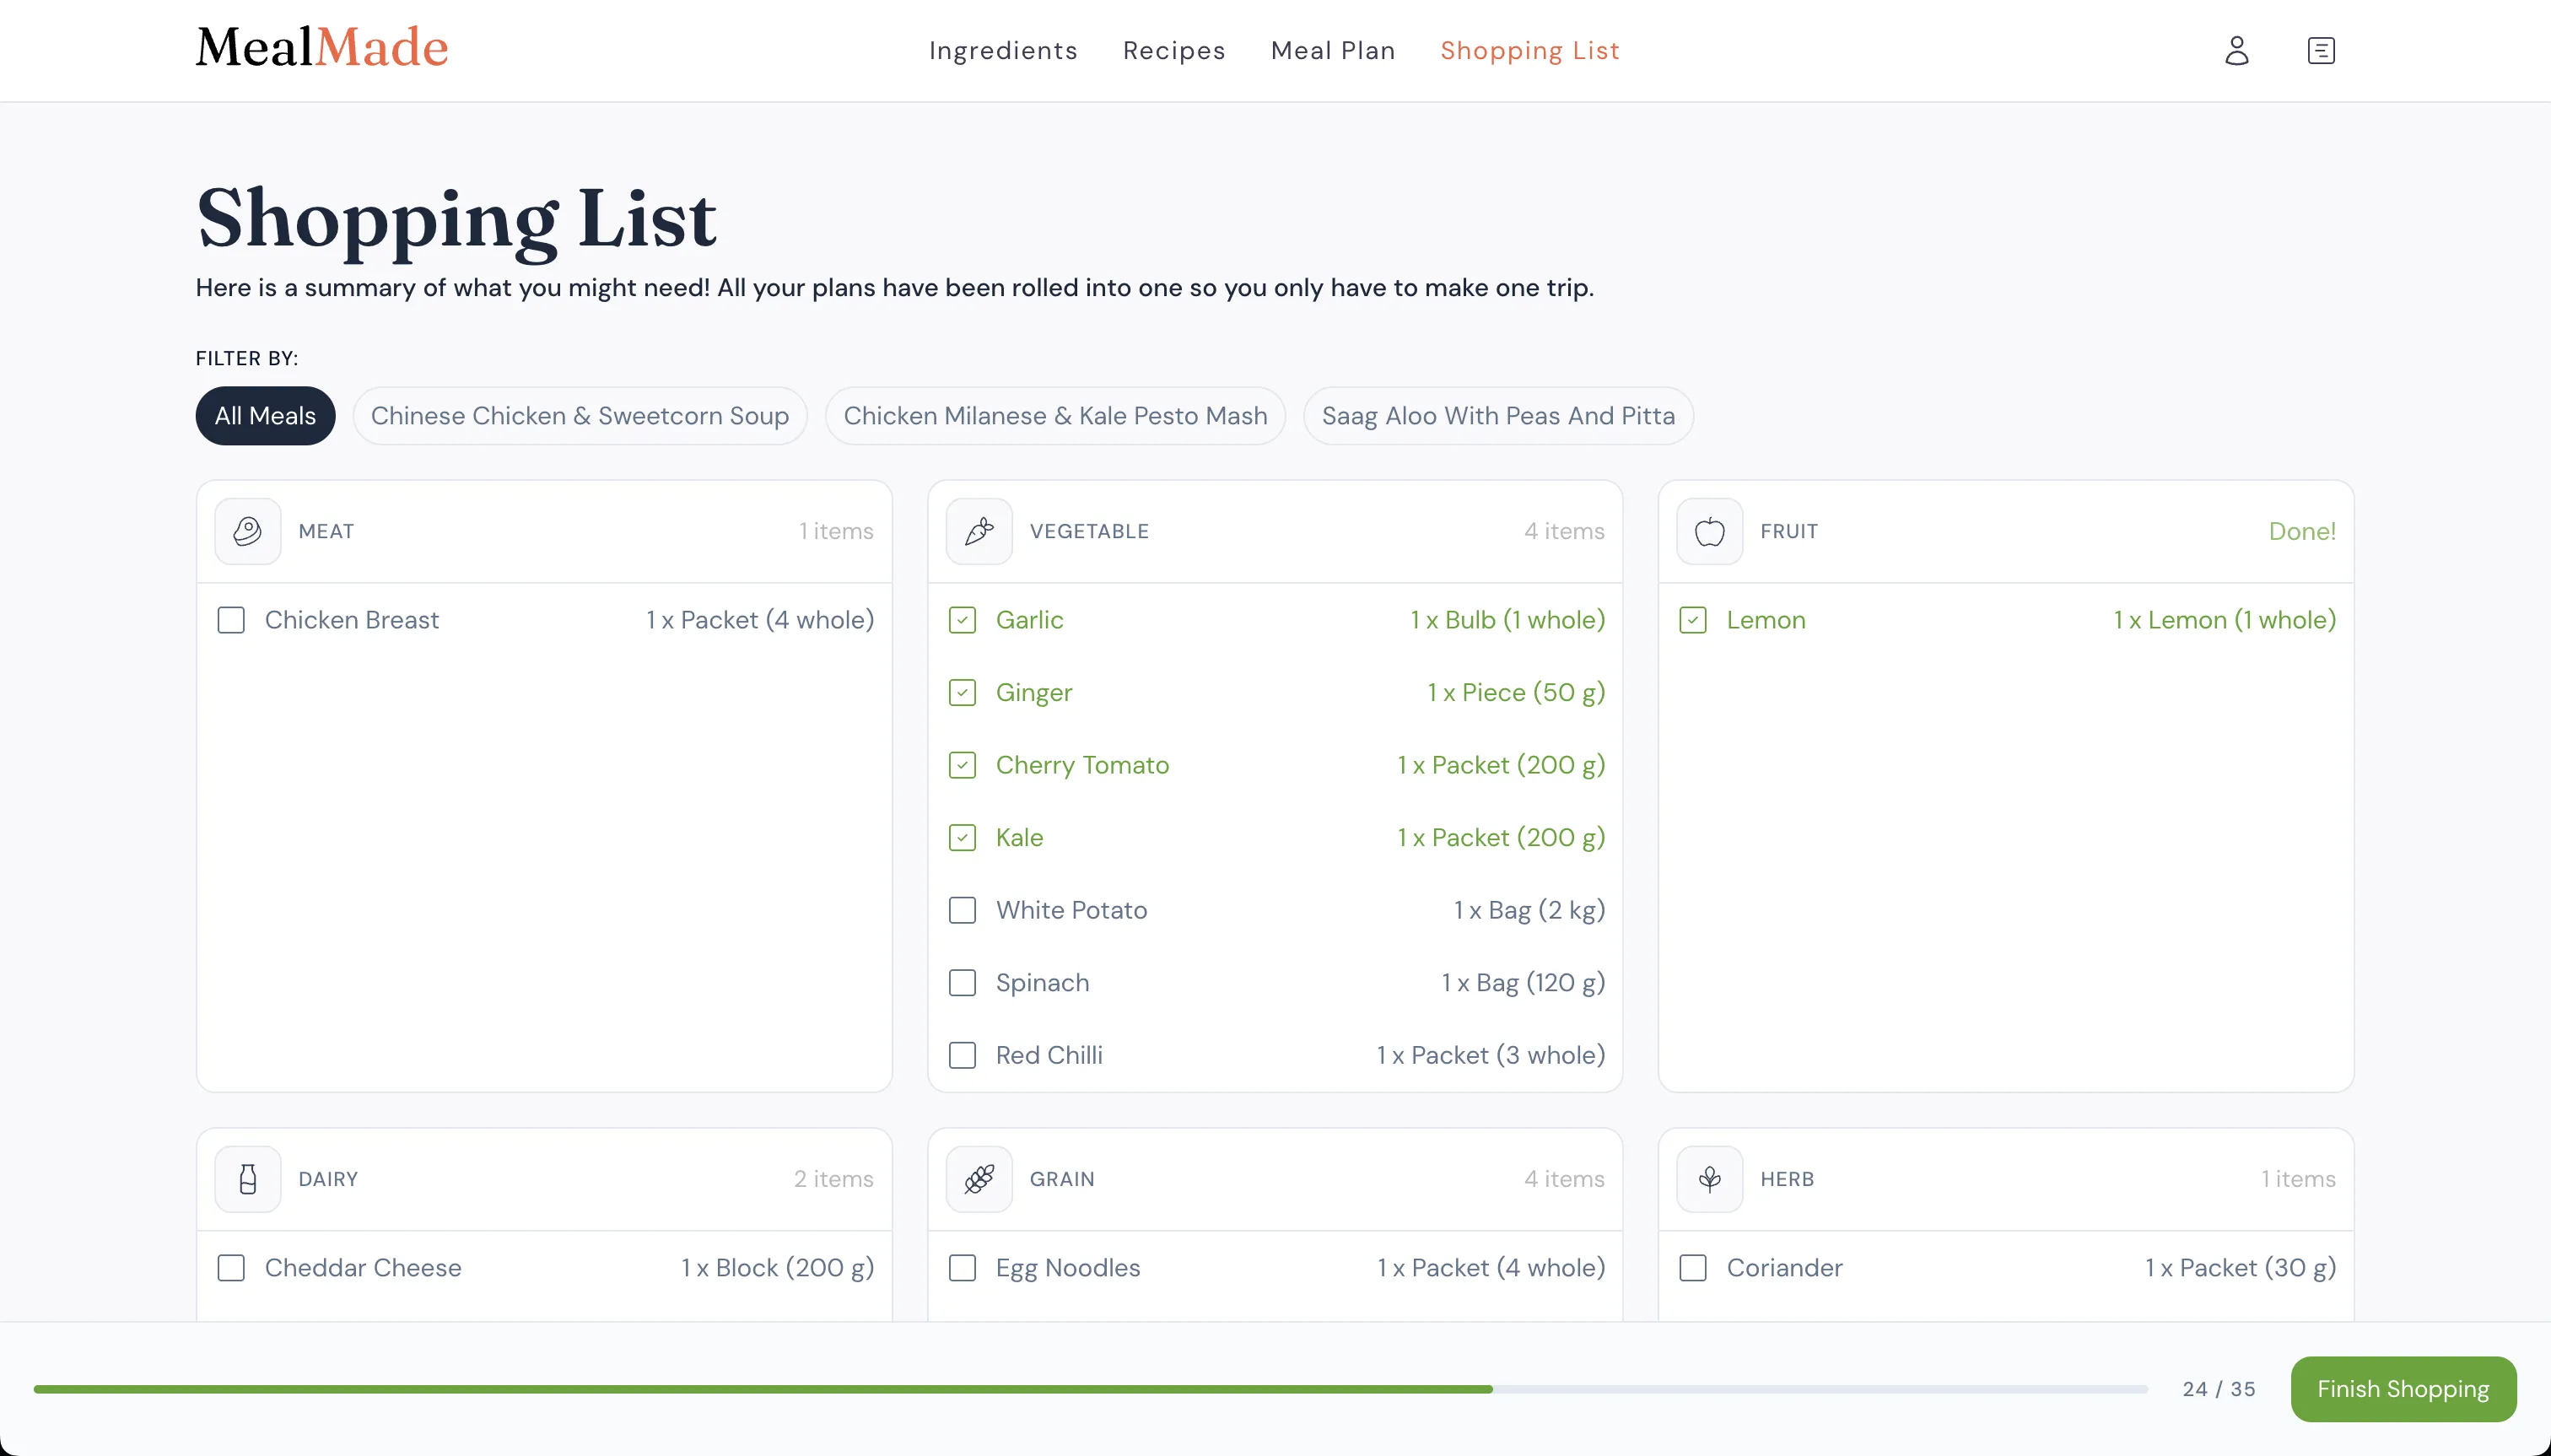Screen dimensions: 2551x1456
Task: Check the Chicken Breast checkbox
Action: (231, 619)
